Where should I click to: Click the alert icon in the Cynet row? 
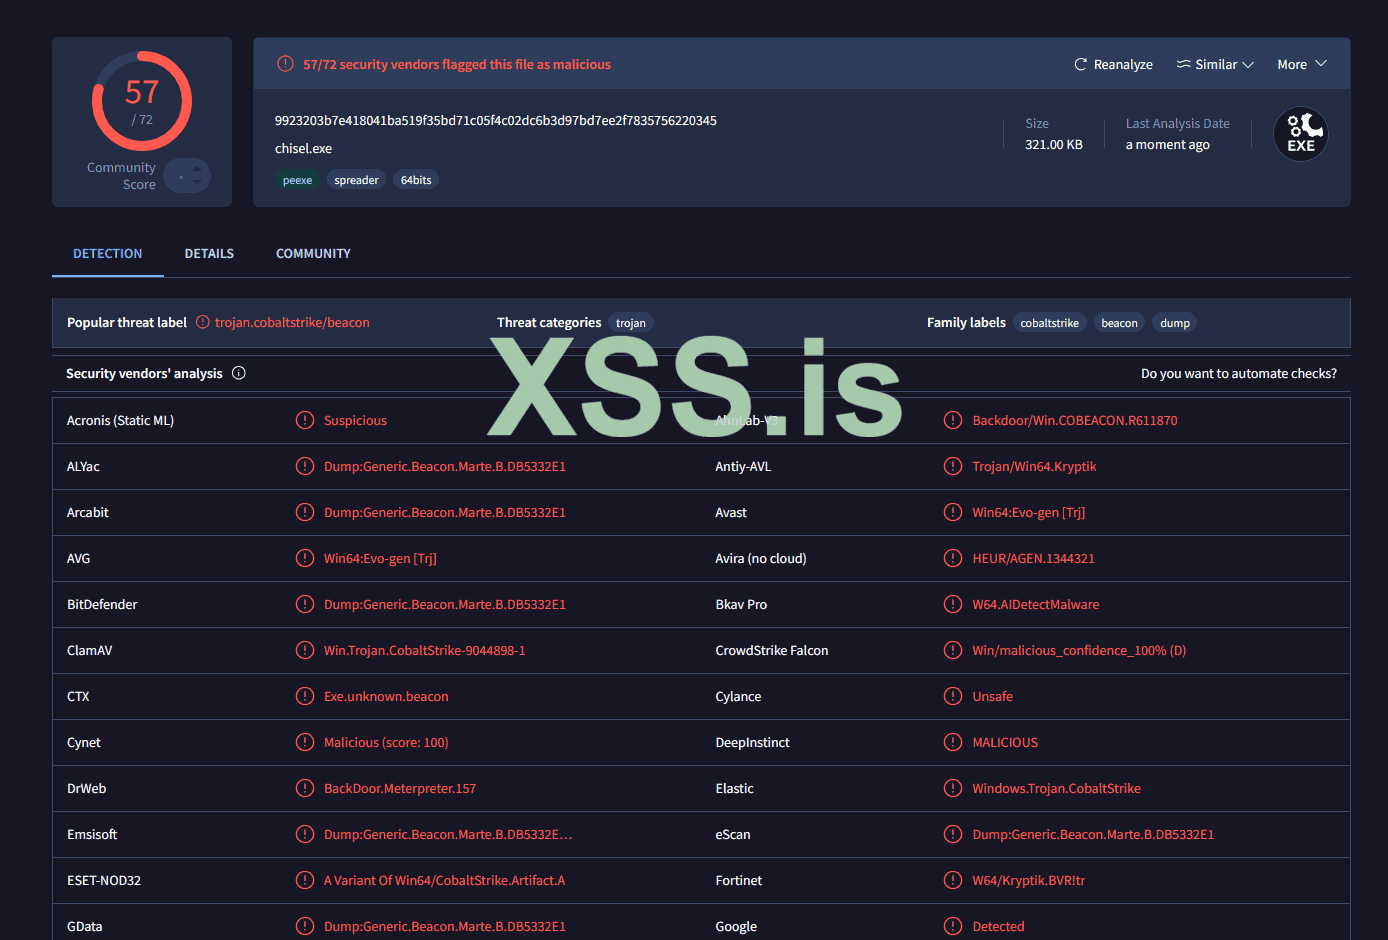[x=305, y=742]
